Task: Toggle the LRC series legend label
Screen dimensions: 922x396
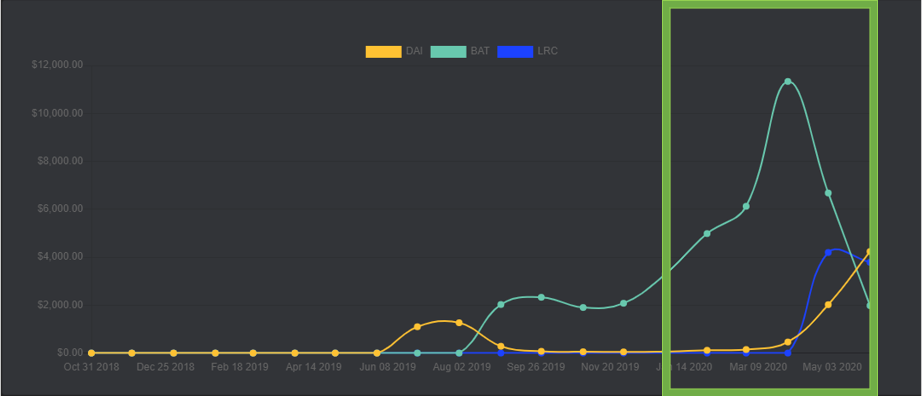Action: [547, 51]
